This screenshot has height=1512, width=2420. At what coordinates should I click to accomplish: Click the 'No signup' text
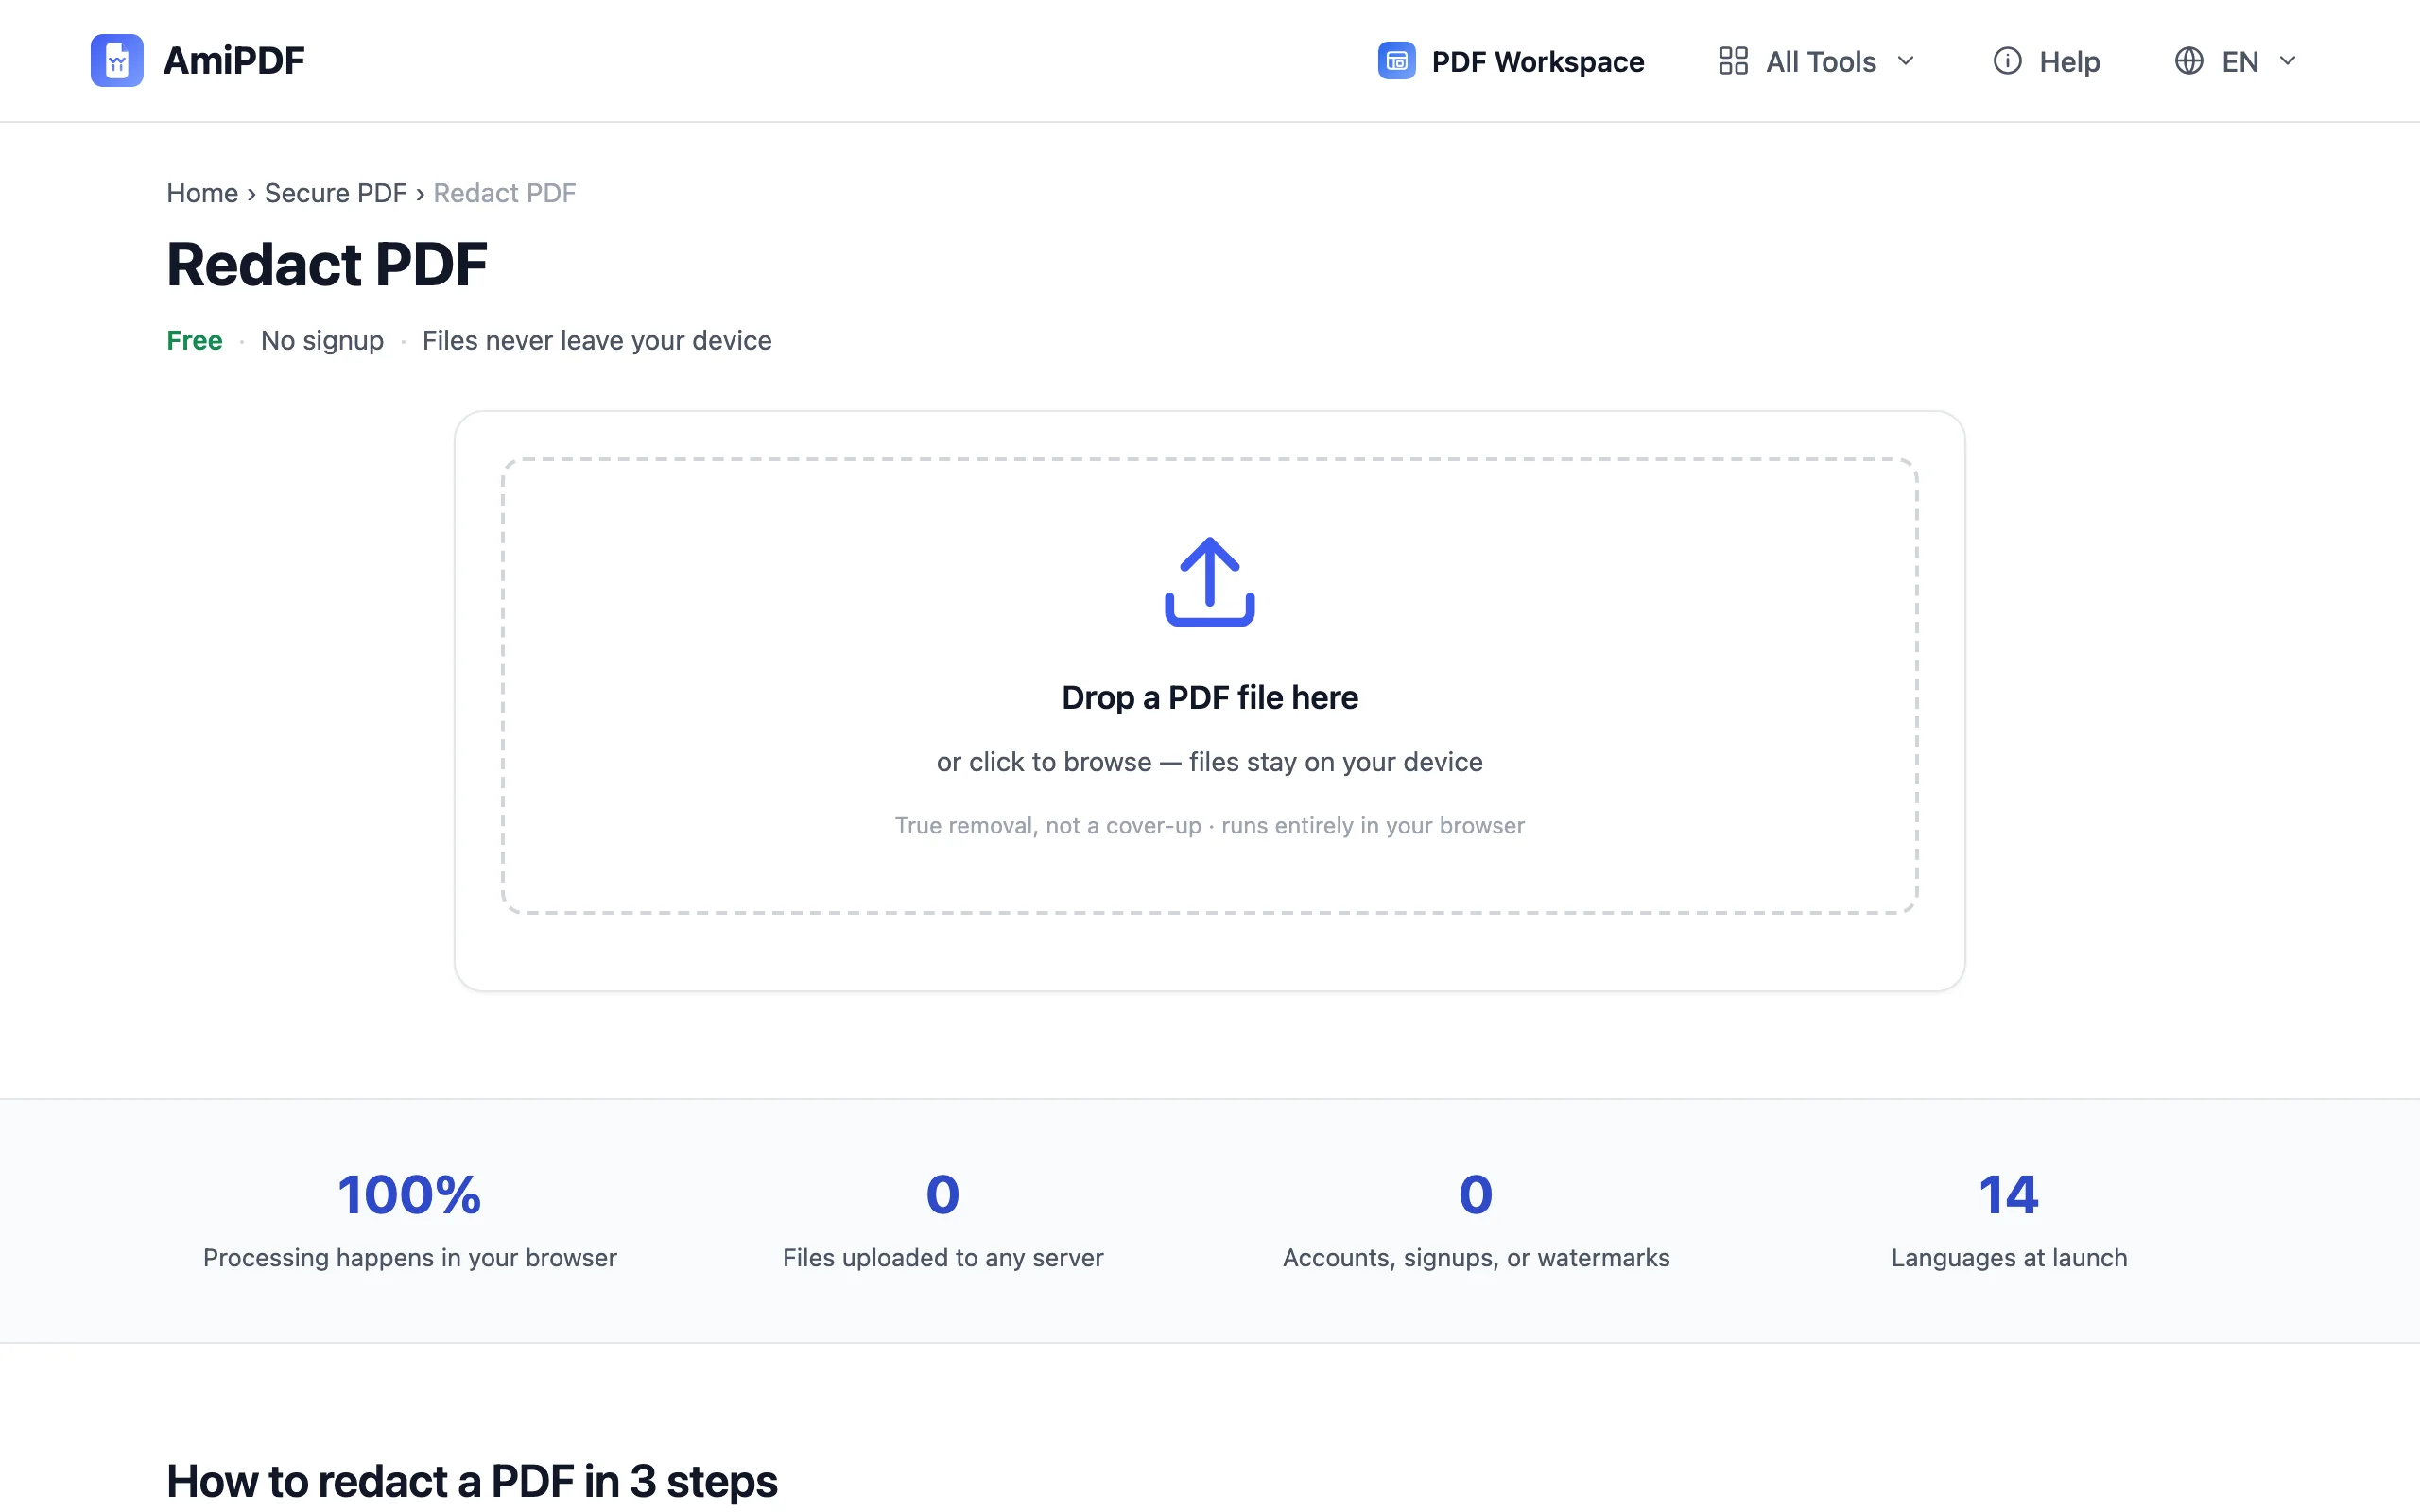tap(322, 341)
